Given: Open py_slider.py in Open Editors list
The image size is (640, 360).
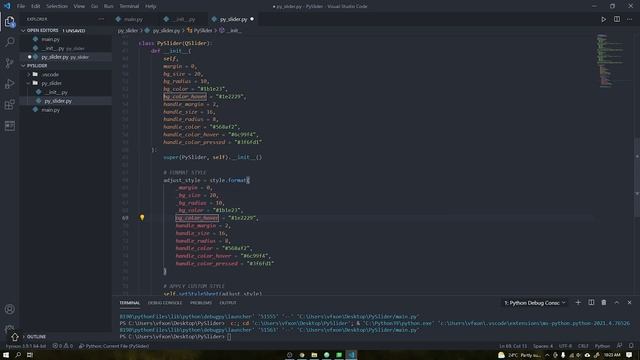Looking at the screenshot, I should (65, 57).
